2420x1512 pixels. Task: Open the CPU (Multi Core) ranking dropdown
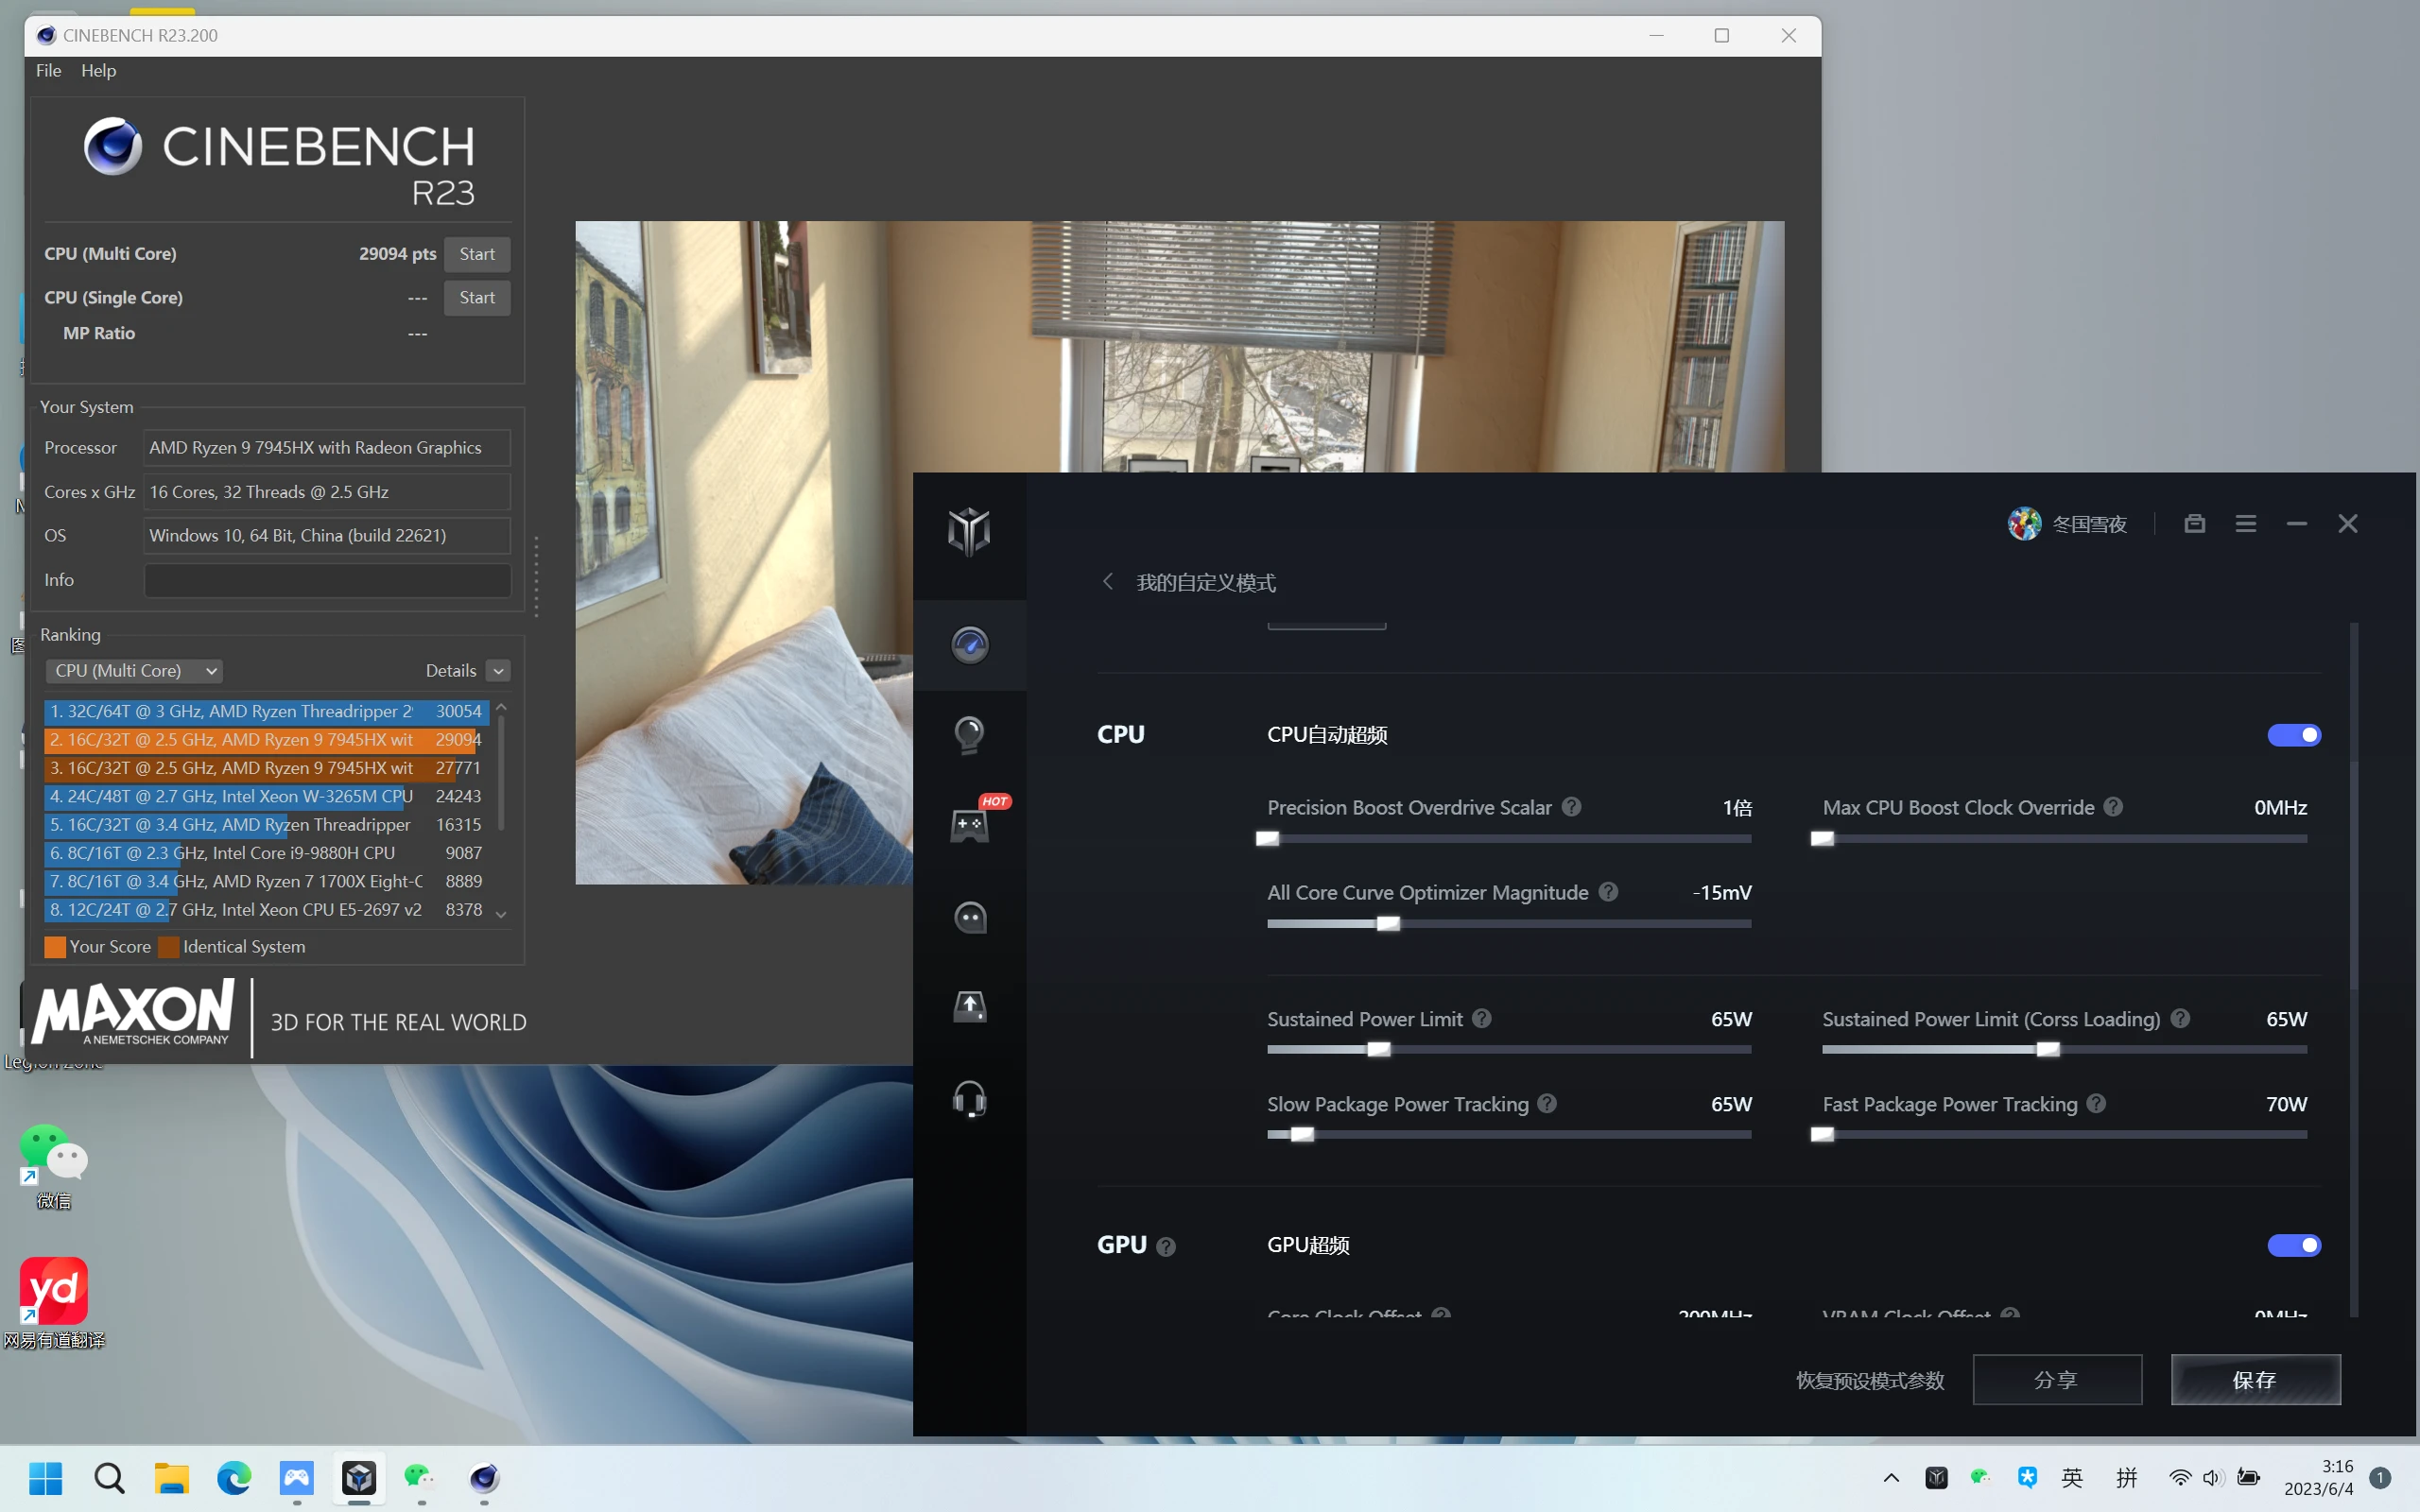pyautogui.click(x=134, y=671)
